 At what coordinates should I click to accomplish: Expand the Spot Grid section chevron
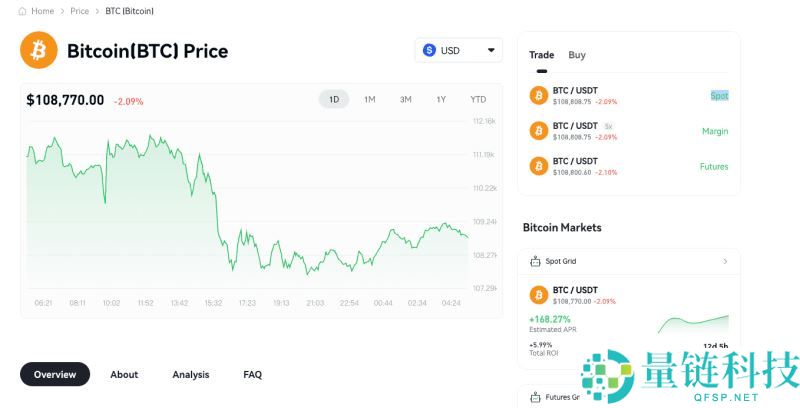[725, 261]
